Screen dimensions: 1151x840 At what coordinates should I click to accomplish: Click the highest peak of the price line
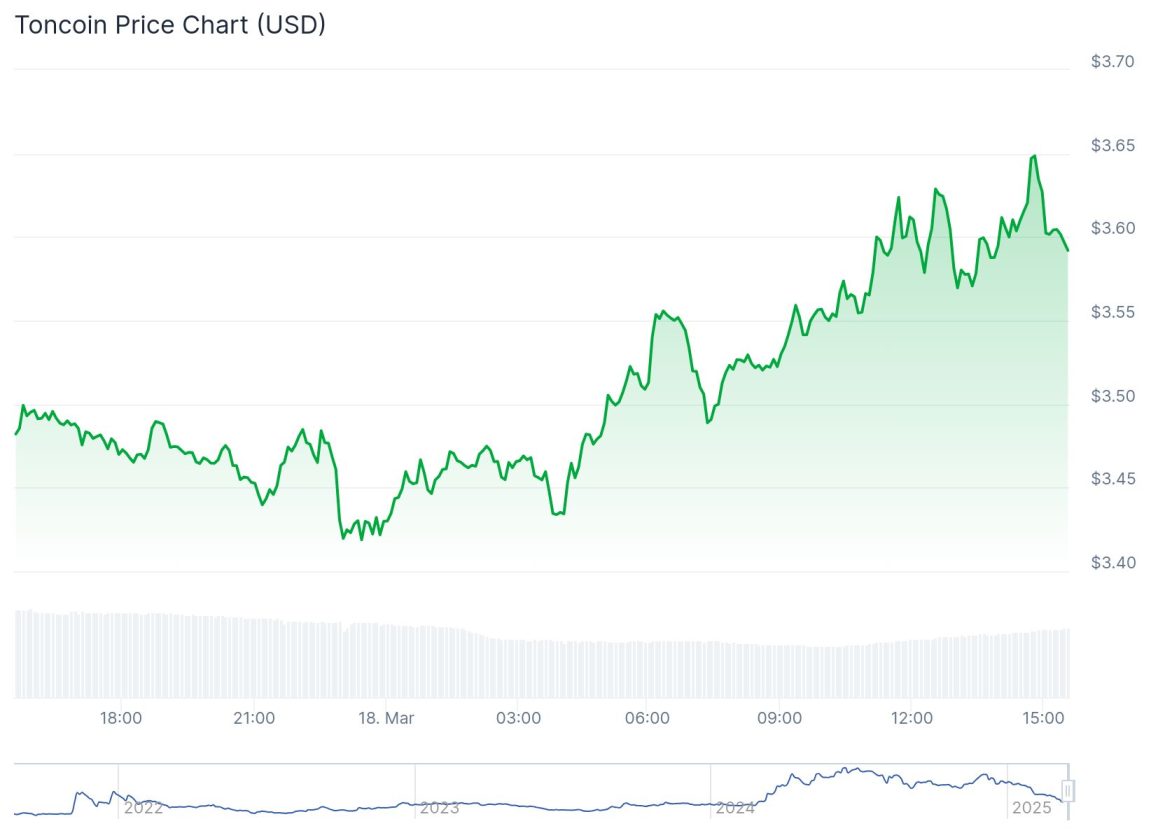pos(1034,156)
